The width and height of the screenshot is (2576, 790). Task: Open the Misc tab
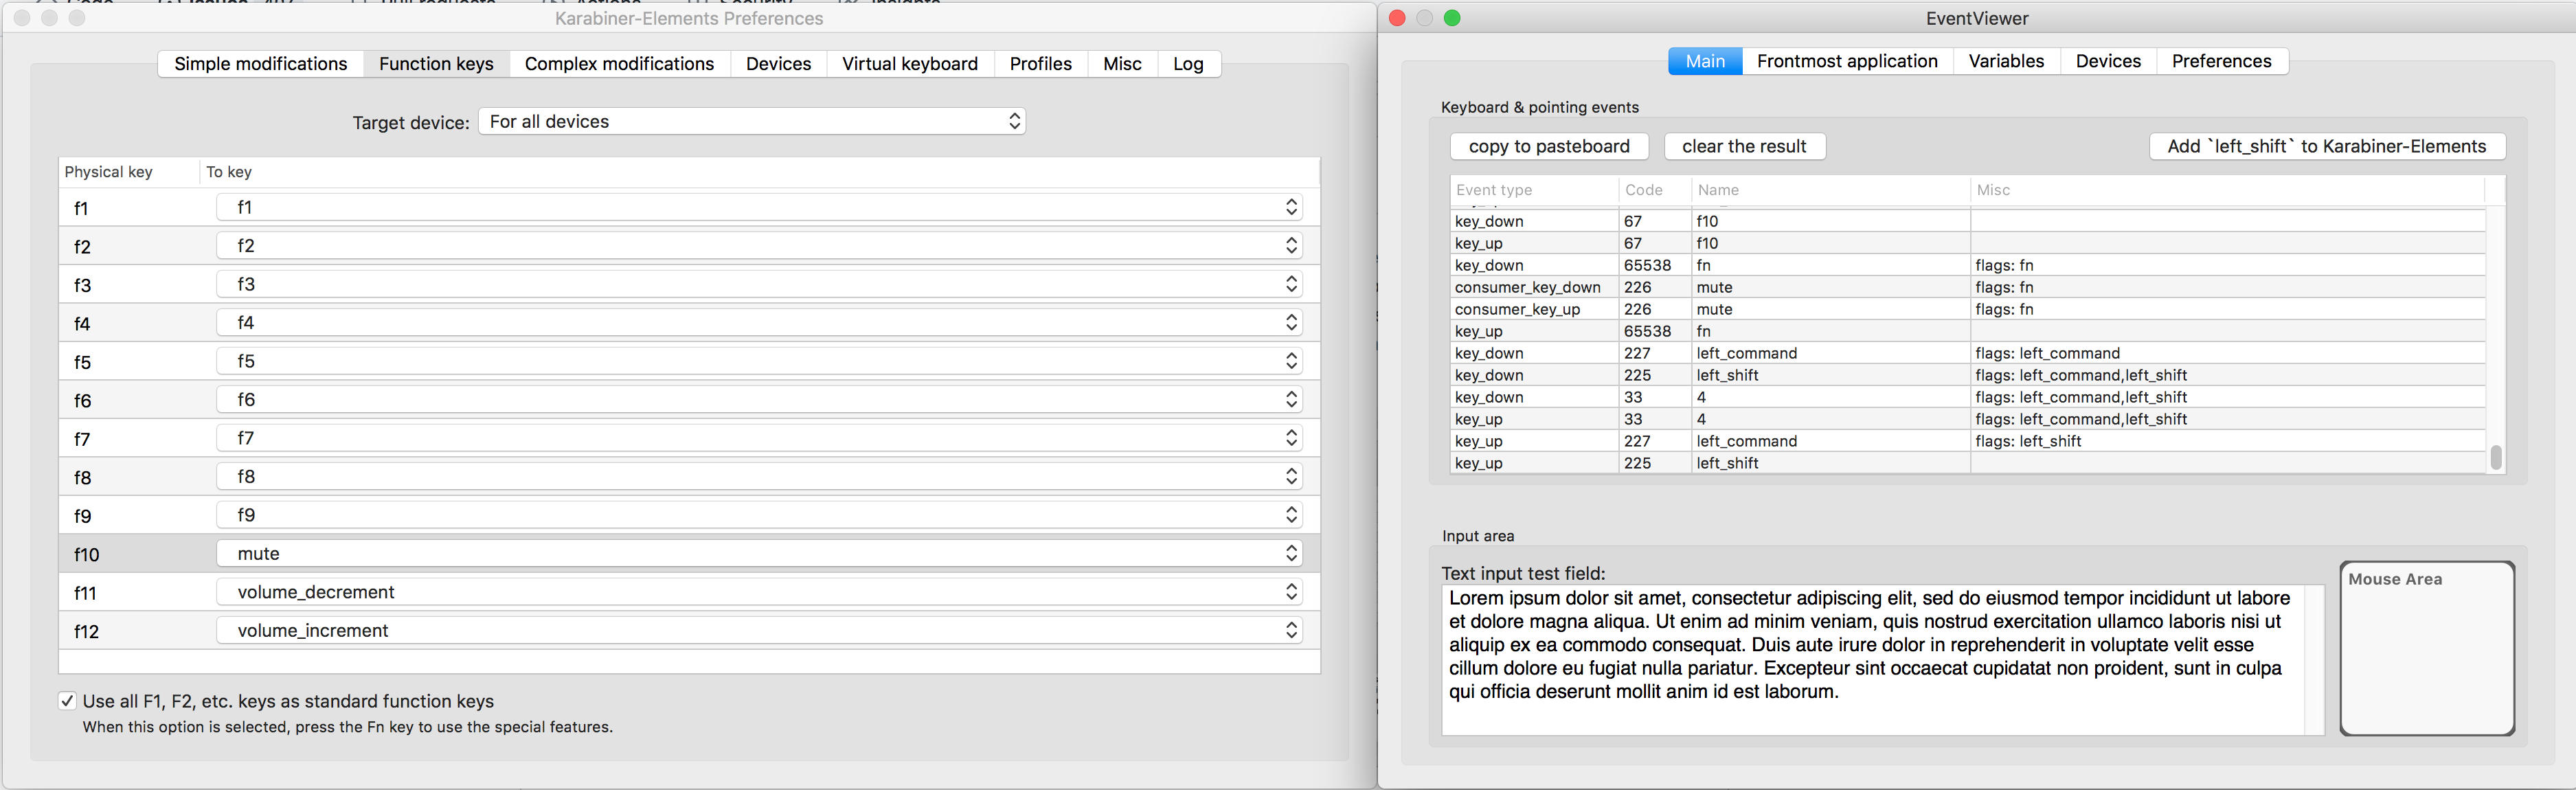click(x=1121, y=63)
